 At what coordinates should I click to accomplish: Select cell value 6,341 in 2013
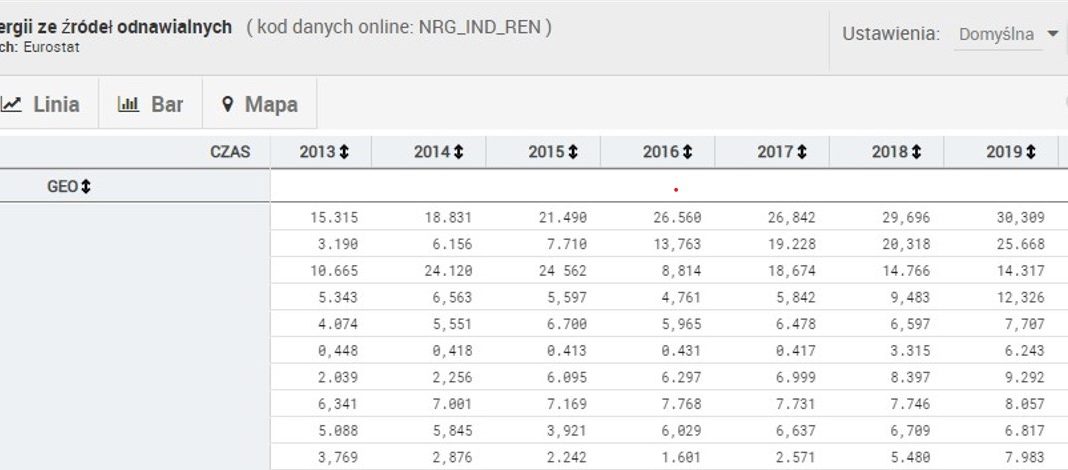coord(338,404)
